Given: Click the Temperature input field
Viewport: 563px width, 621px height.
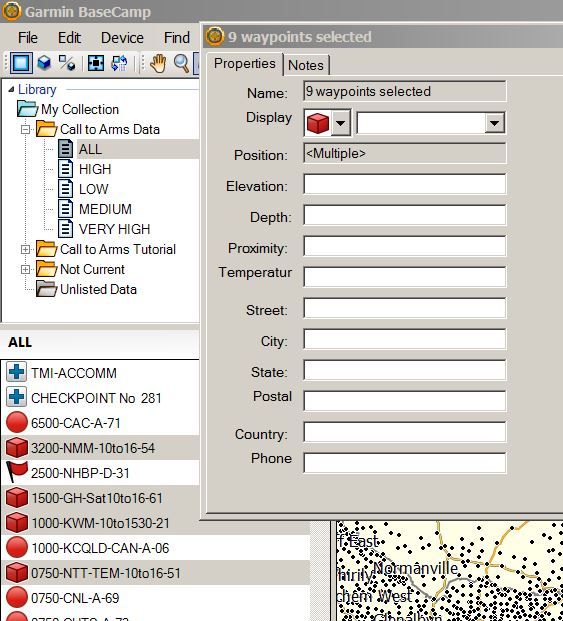Looking at the screenshot, I should pyautogui.click(x=405, y=276).
